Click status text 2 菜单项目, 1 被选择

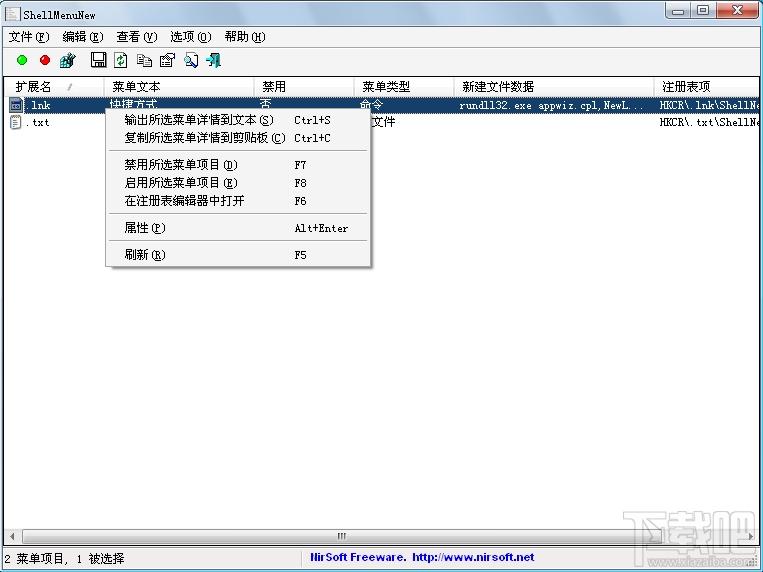[x=64, y=558]
